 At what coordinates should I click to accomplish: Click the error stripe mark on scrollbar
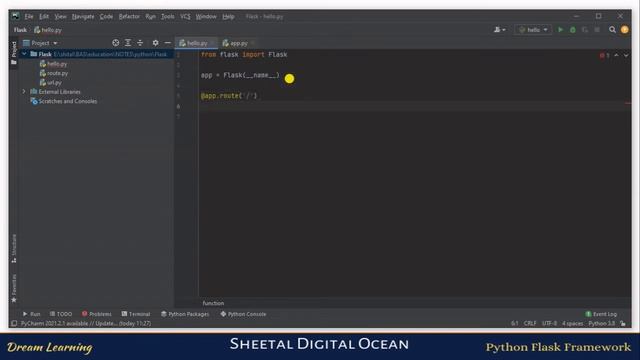point(628,103)
